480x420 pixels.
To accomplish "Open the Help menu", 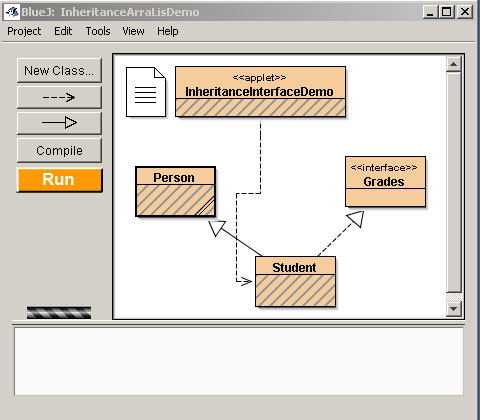I will coord(168,31).
